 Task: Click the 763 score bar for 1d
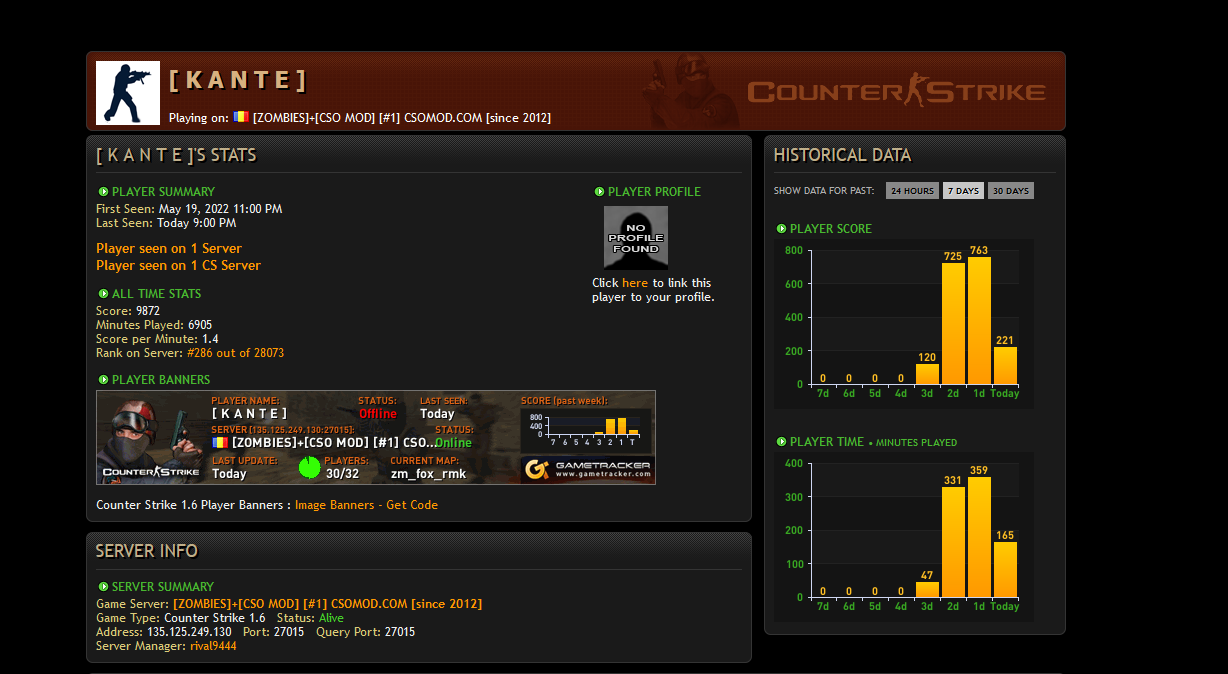coord(979,321)
